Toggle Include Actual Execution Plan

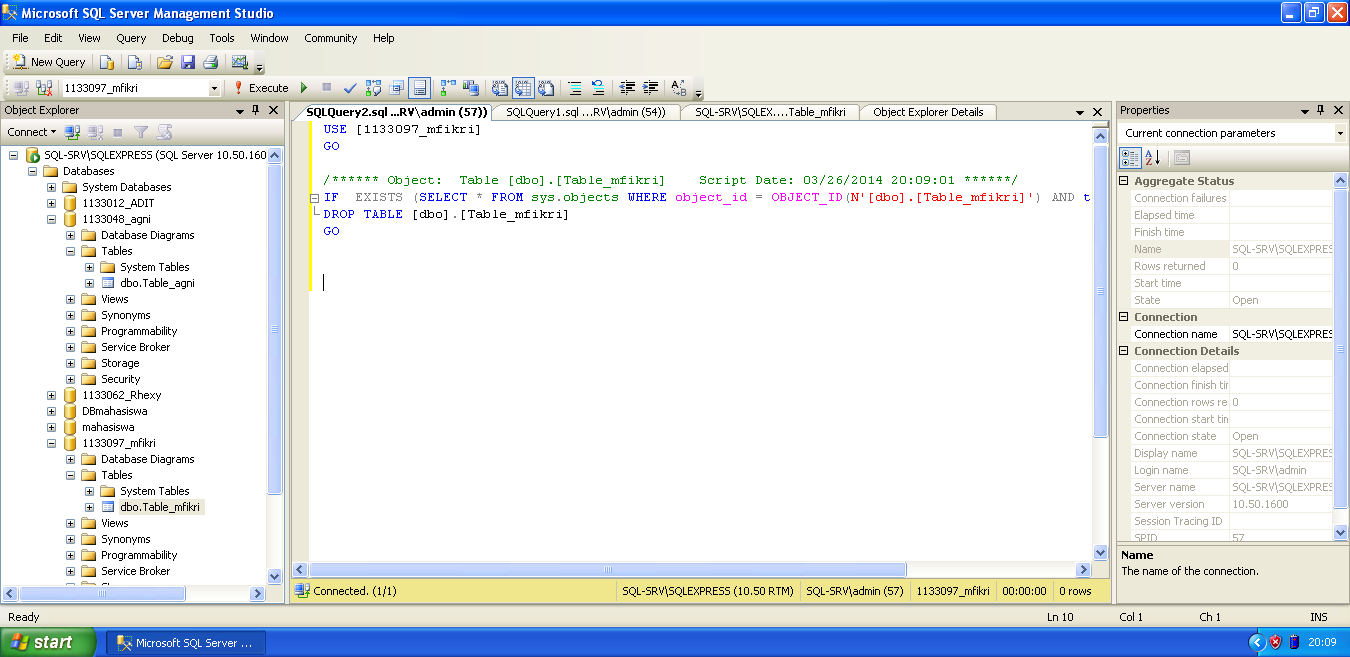447,88
